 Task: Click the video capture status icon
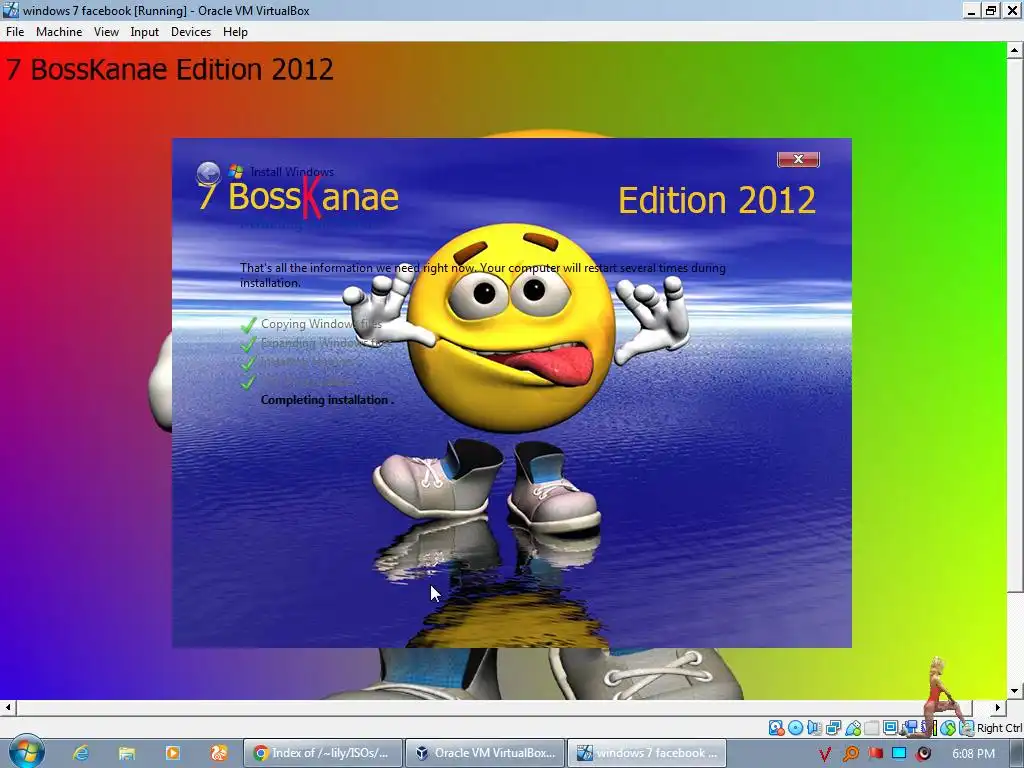(x=909, y=728)
